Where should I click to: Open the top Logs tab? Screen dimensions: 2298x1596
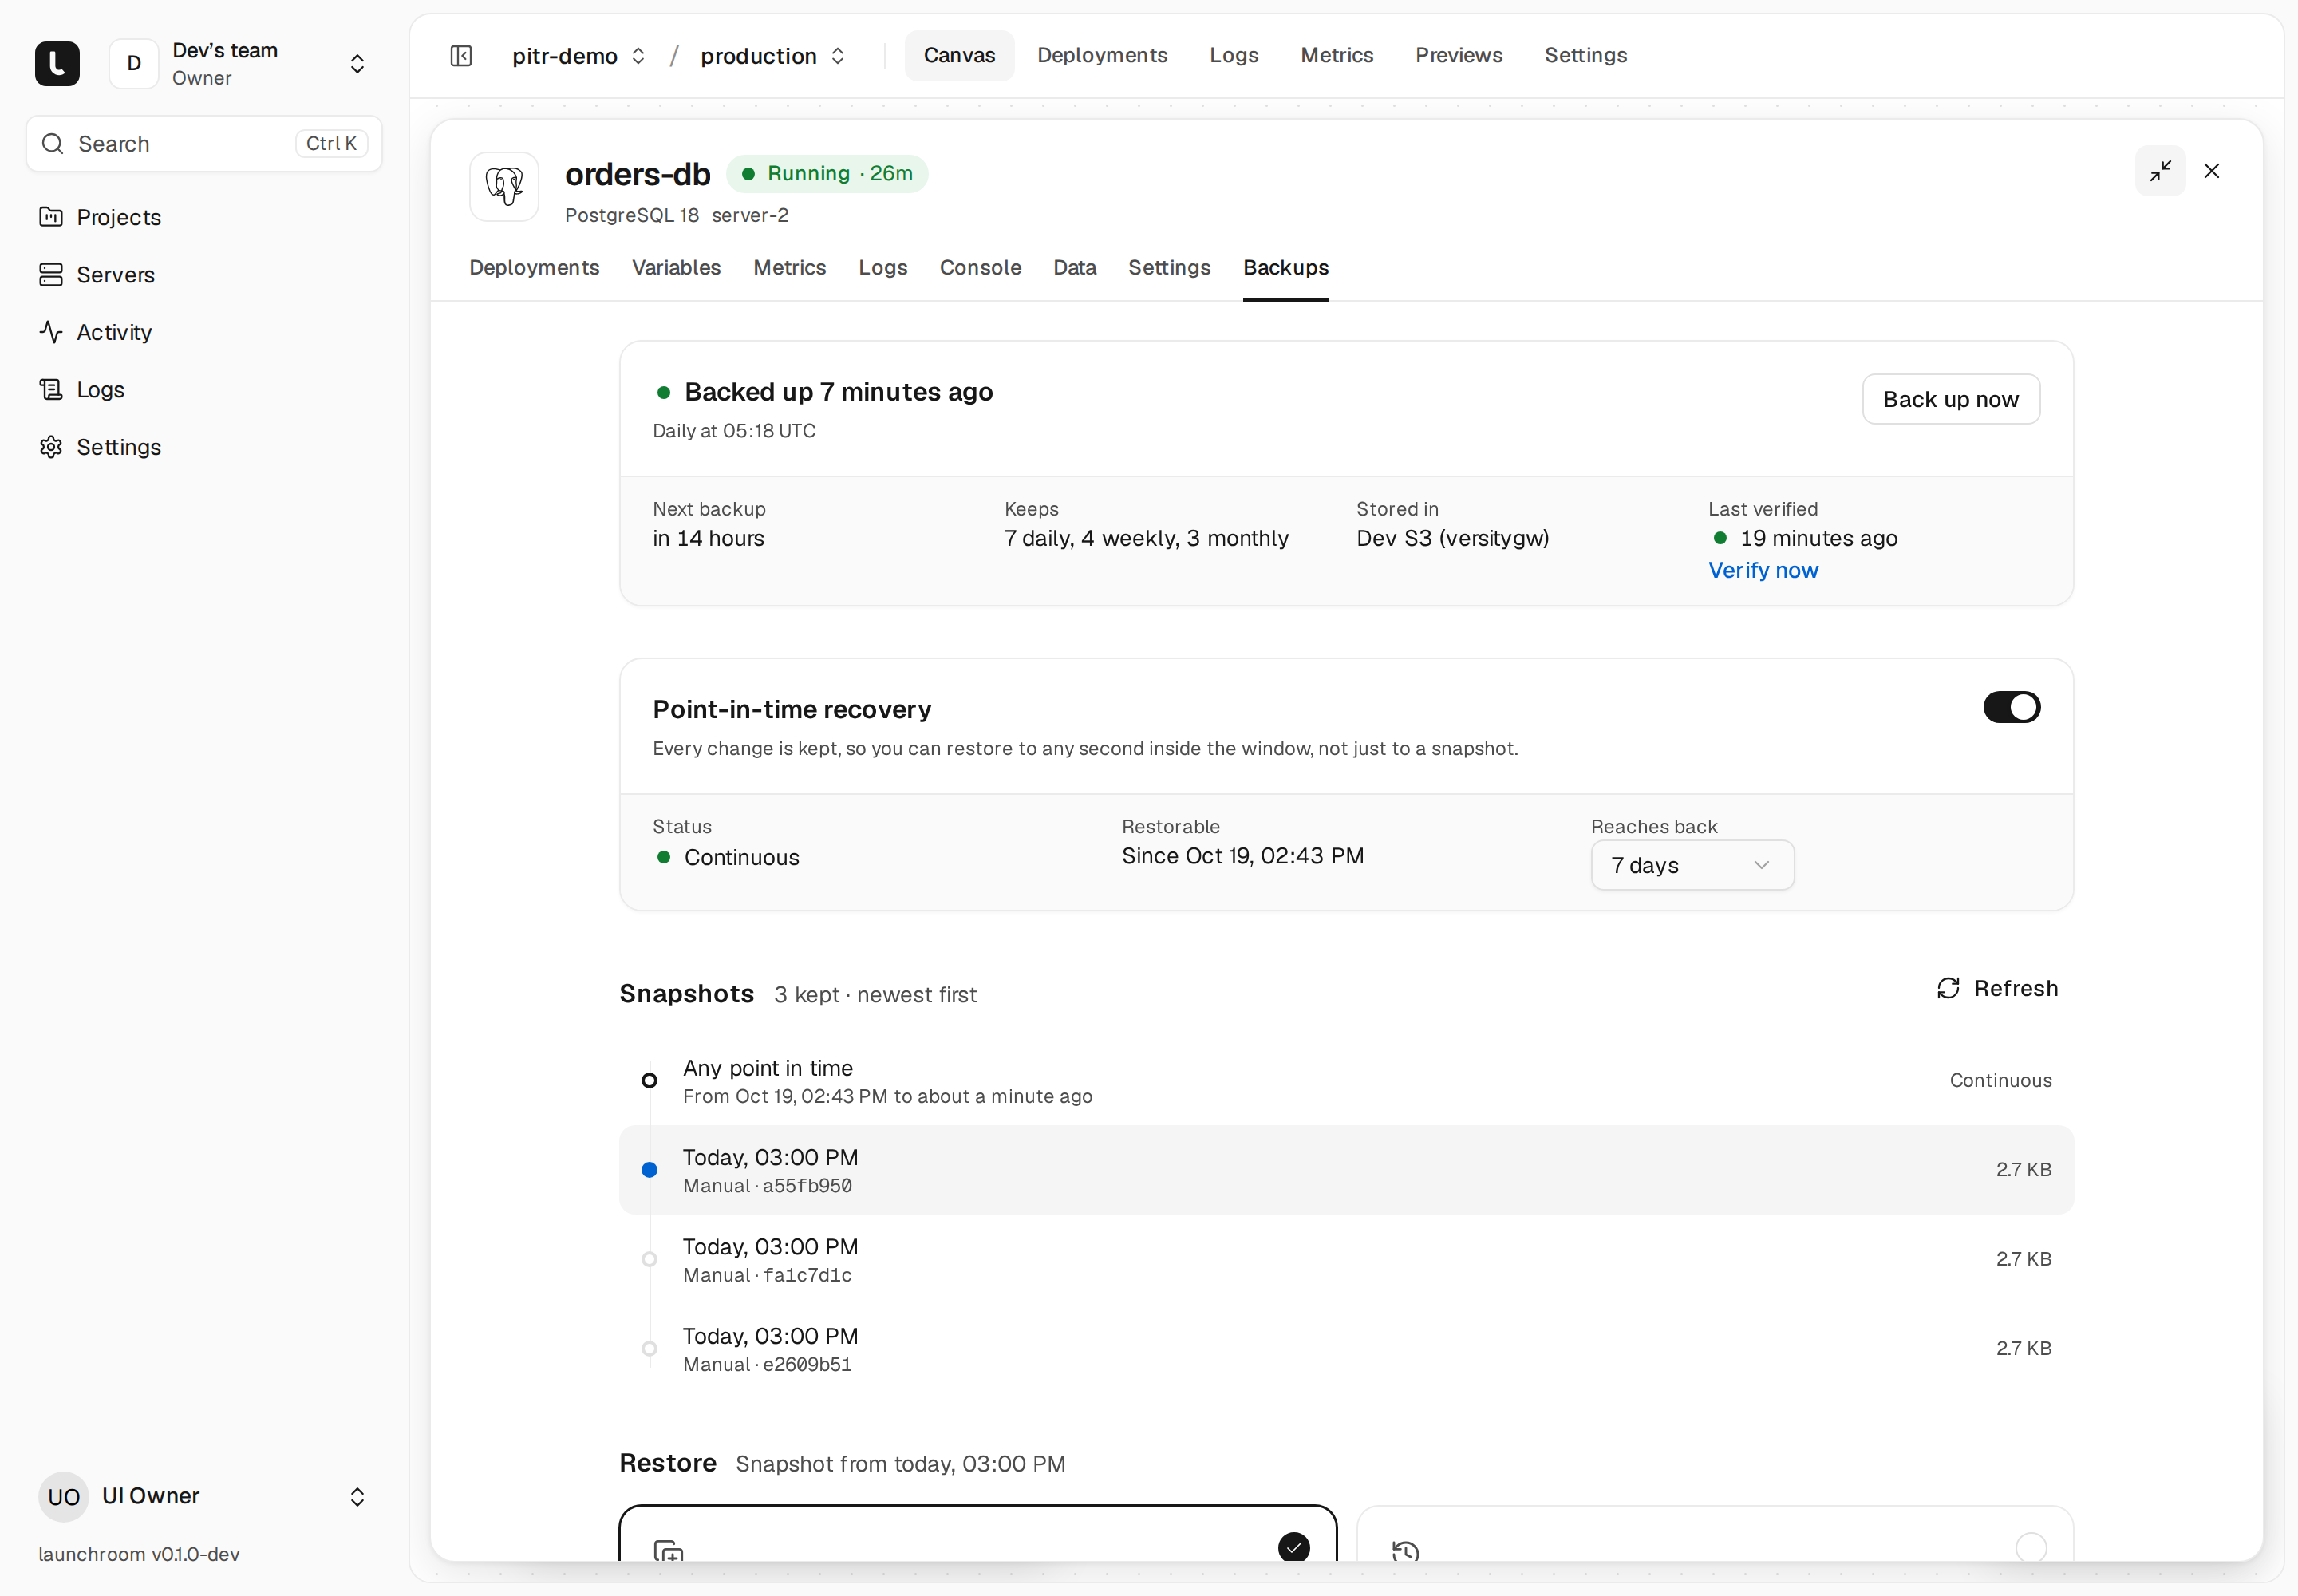pyautogui.click(x=1234, y=55)
